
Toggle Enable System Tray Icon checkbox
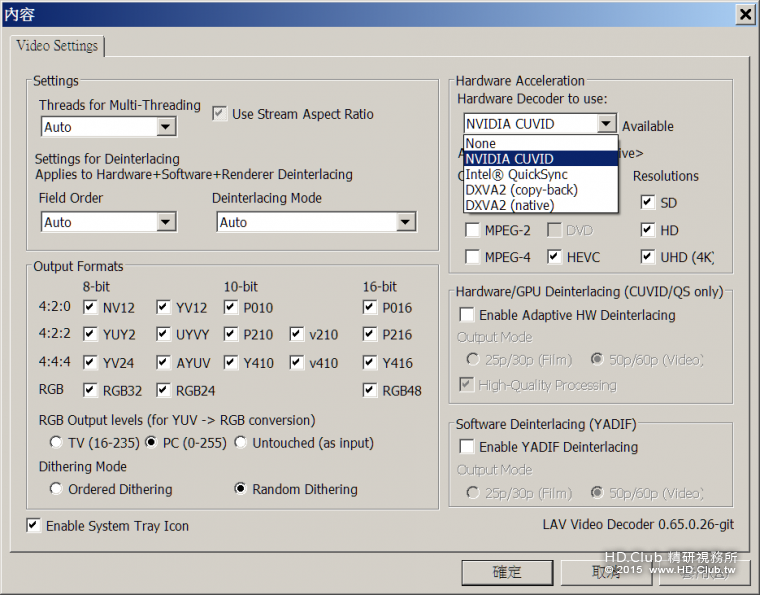[x=34, y=526]
